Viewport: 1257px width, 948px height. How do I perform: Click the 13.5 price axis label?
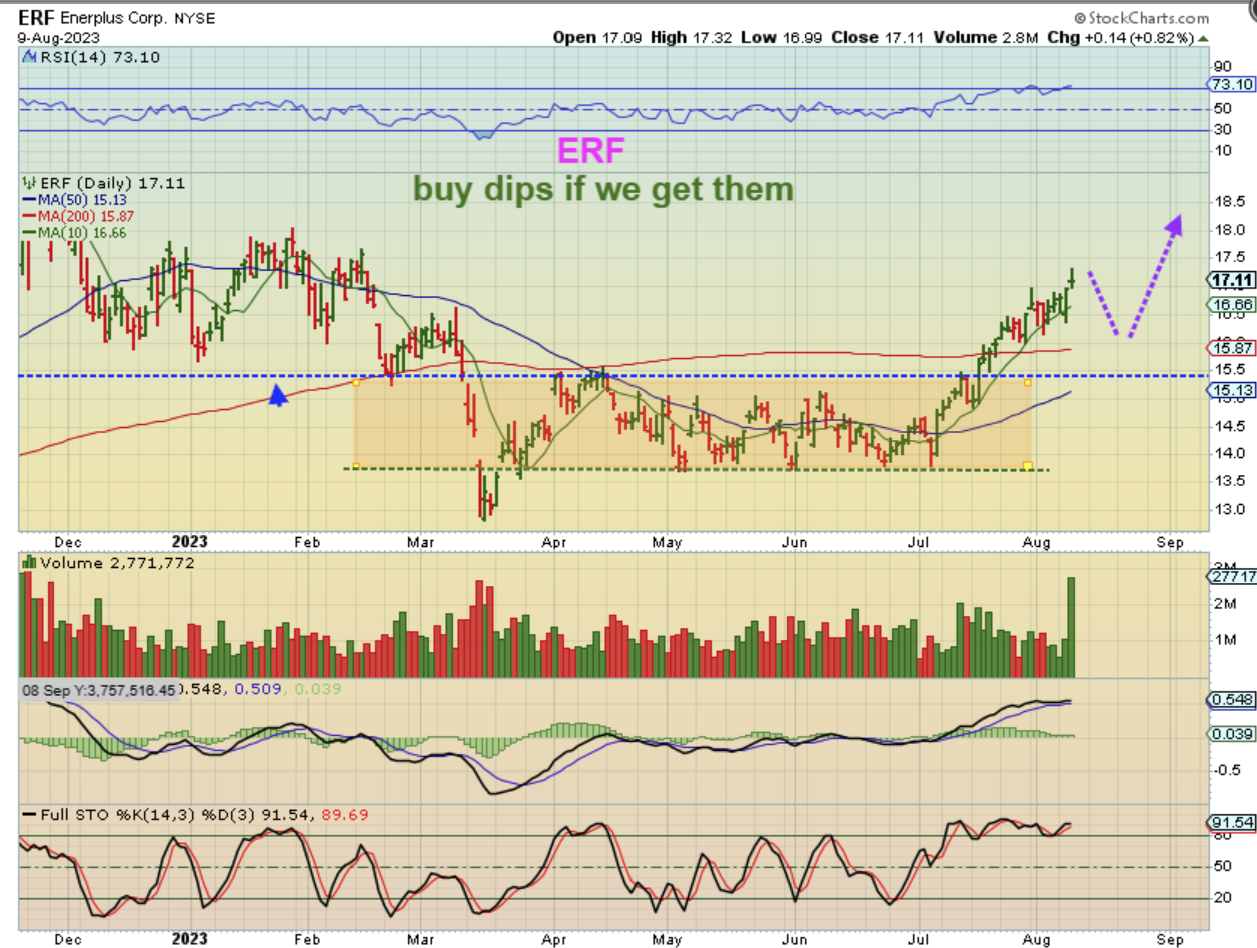(1228, 481)
